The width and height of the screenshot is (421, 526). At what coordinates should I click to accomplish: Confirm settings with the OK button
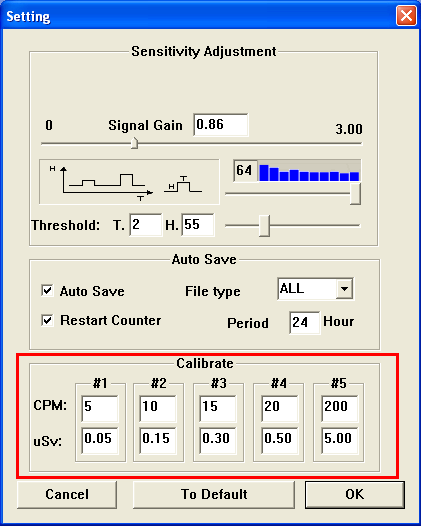coord(355,494)
